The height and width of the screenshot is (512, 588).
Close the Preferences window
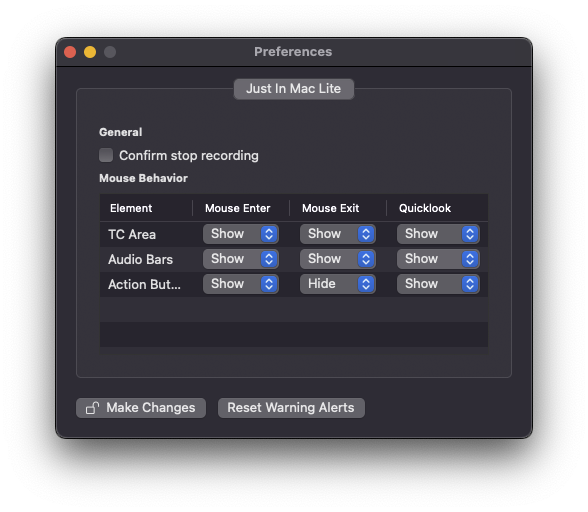(70, 52)
